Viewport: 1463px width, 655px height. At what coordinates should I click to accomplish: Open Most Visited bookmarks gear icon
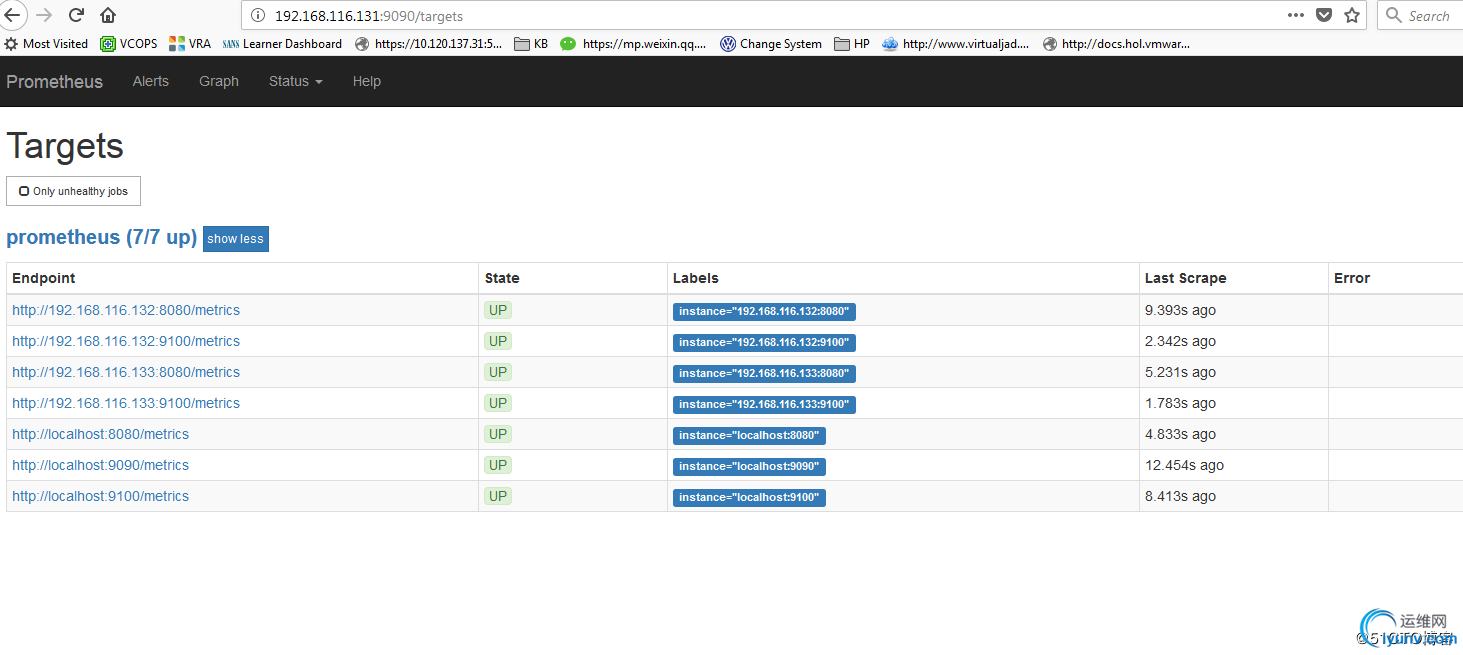tap(11, 44)
